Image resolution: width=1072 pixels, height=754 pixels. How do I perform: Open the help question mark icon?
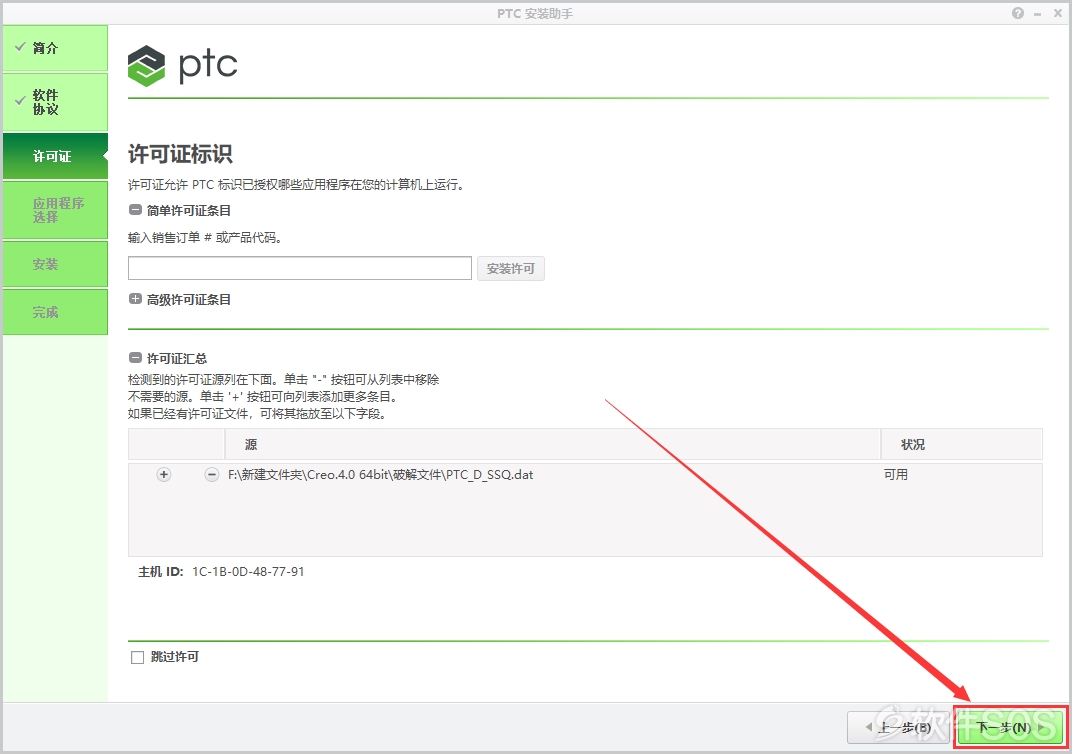tap(1018, 13)
